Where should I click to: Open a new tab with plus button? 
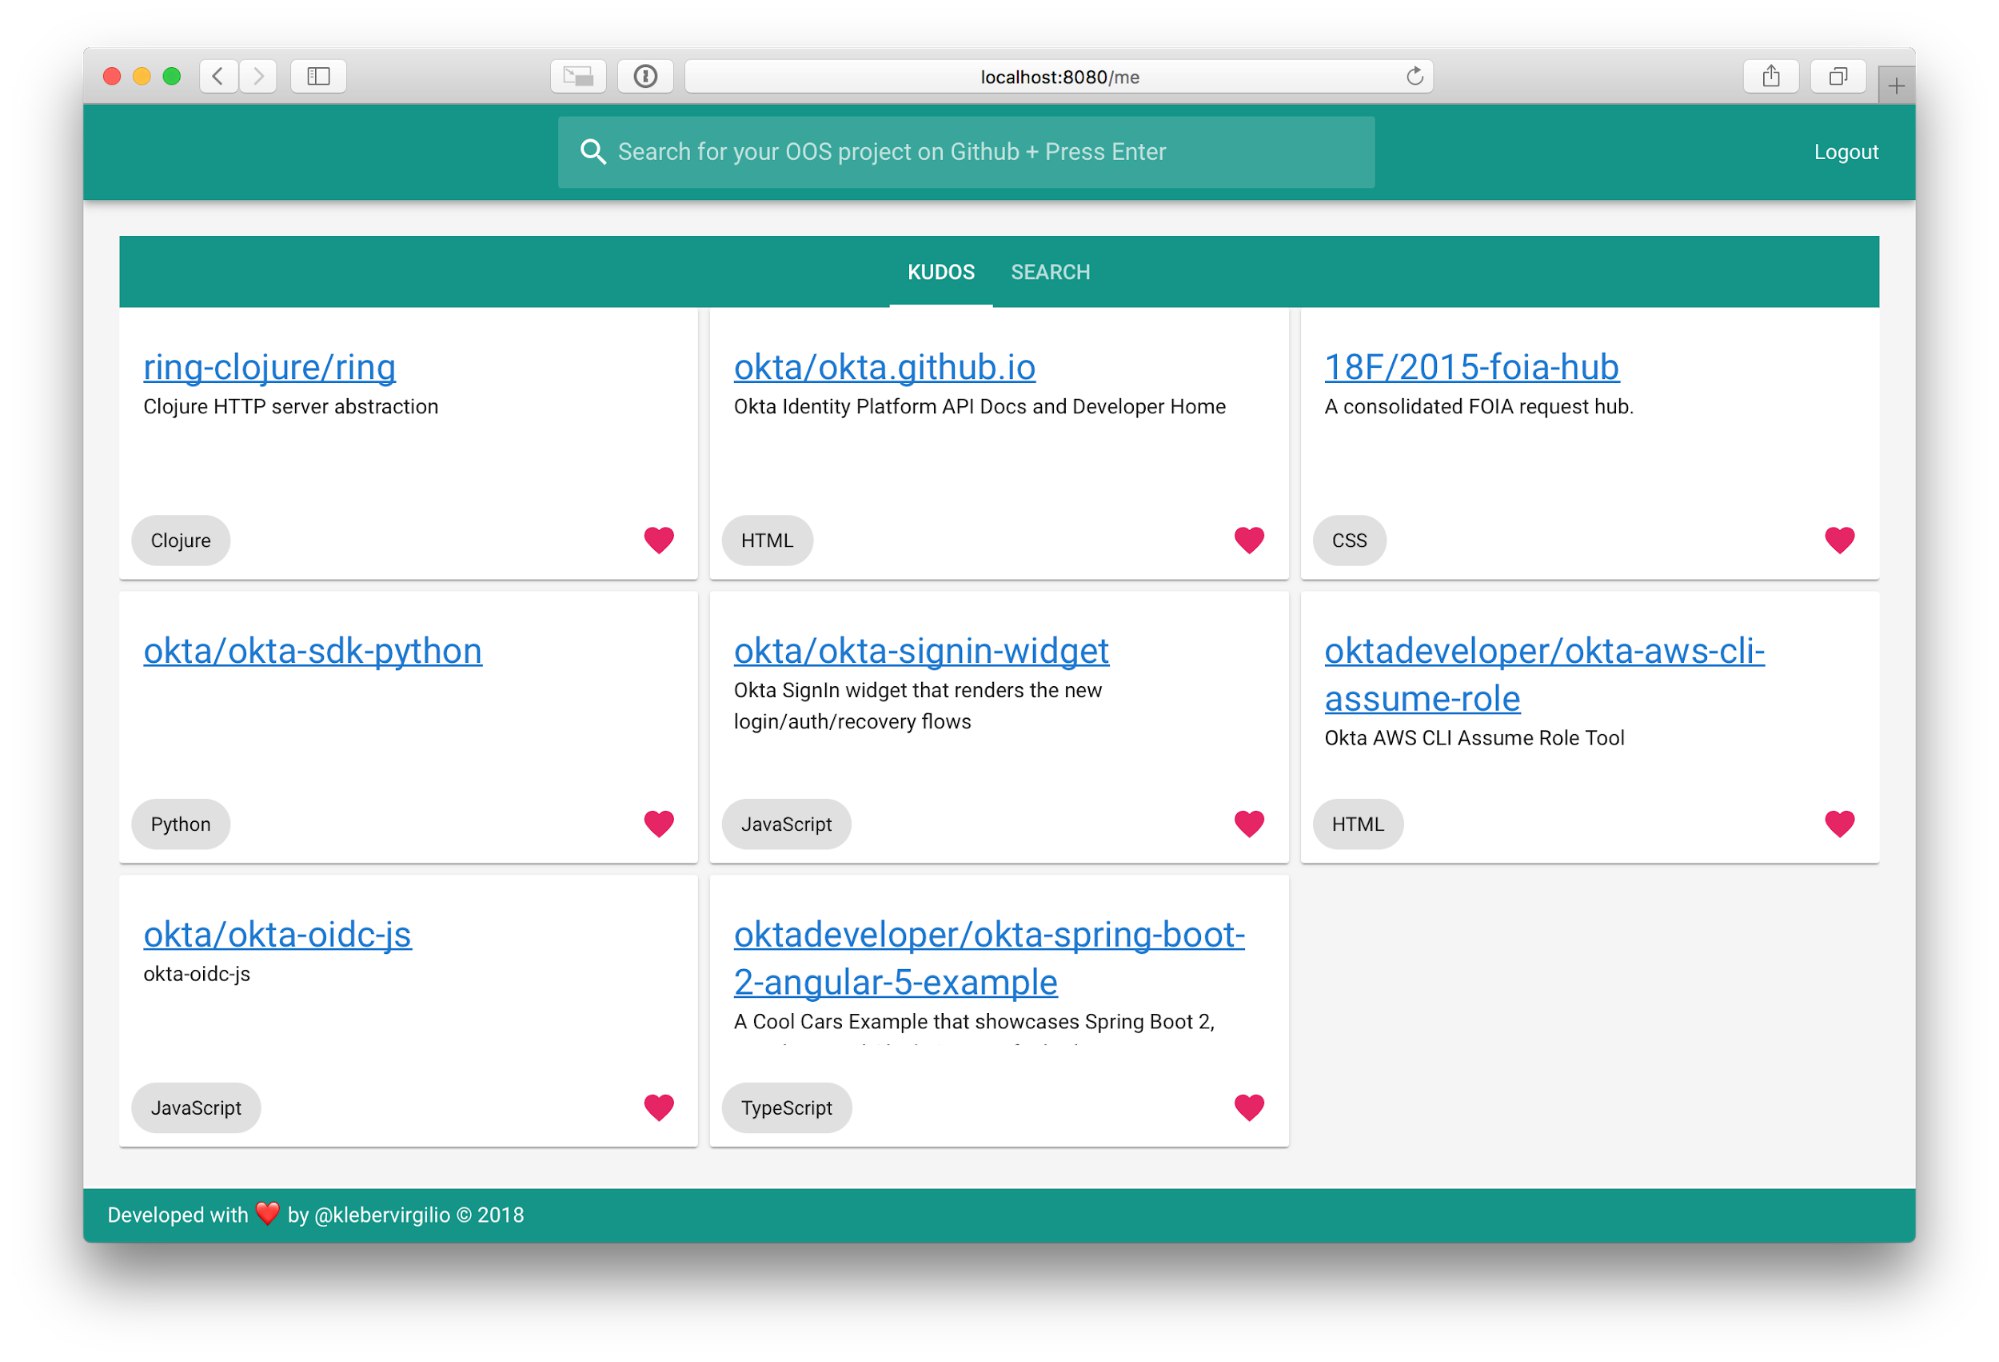(x=1896, y=86)
